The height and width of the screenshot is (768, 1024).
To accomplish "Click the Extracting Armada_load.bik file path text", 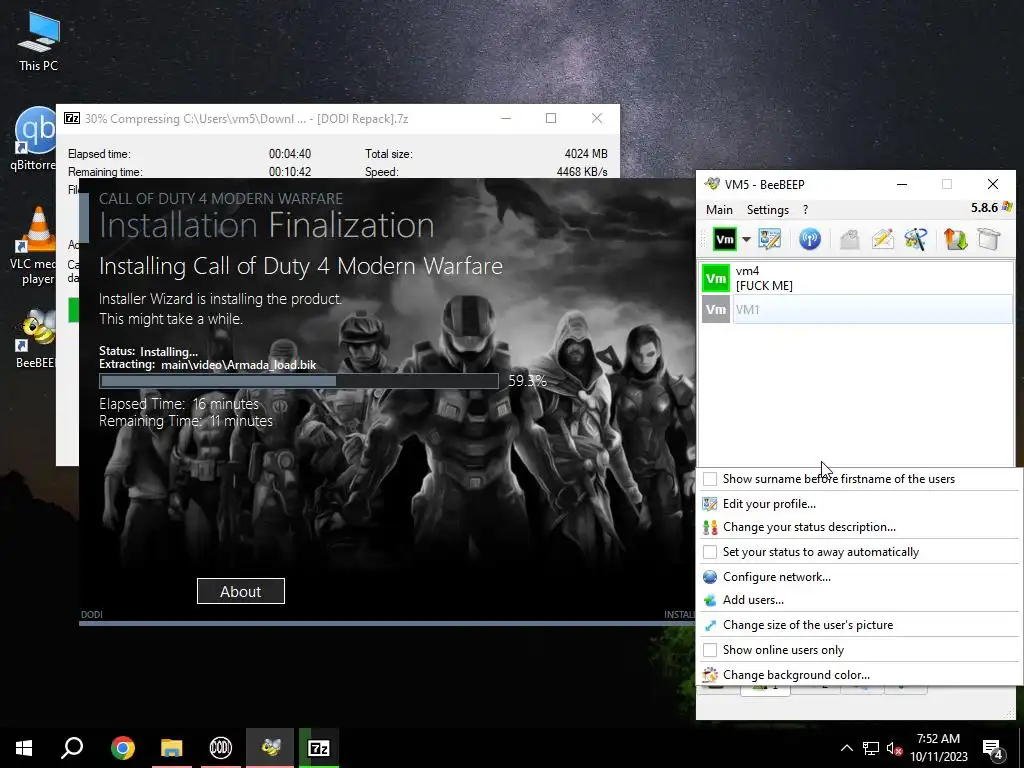I will [x=238, y=364].
